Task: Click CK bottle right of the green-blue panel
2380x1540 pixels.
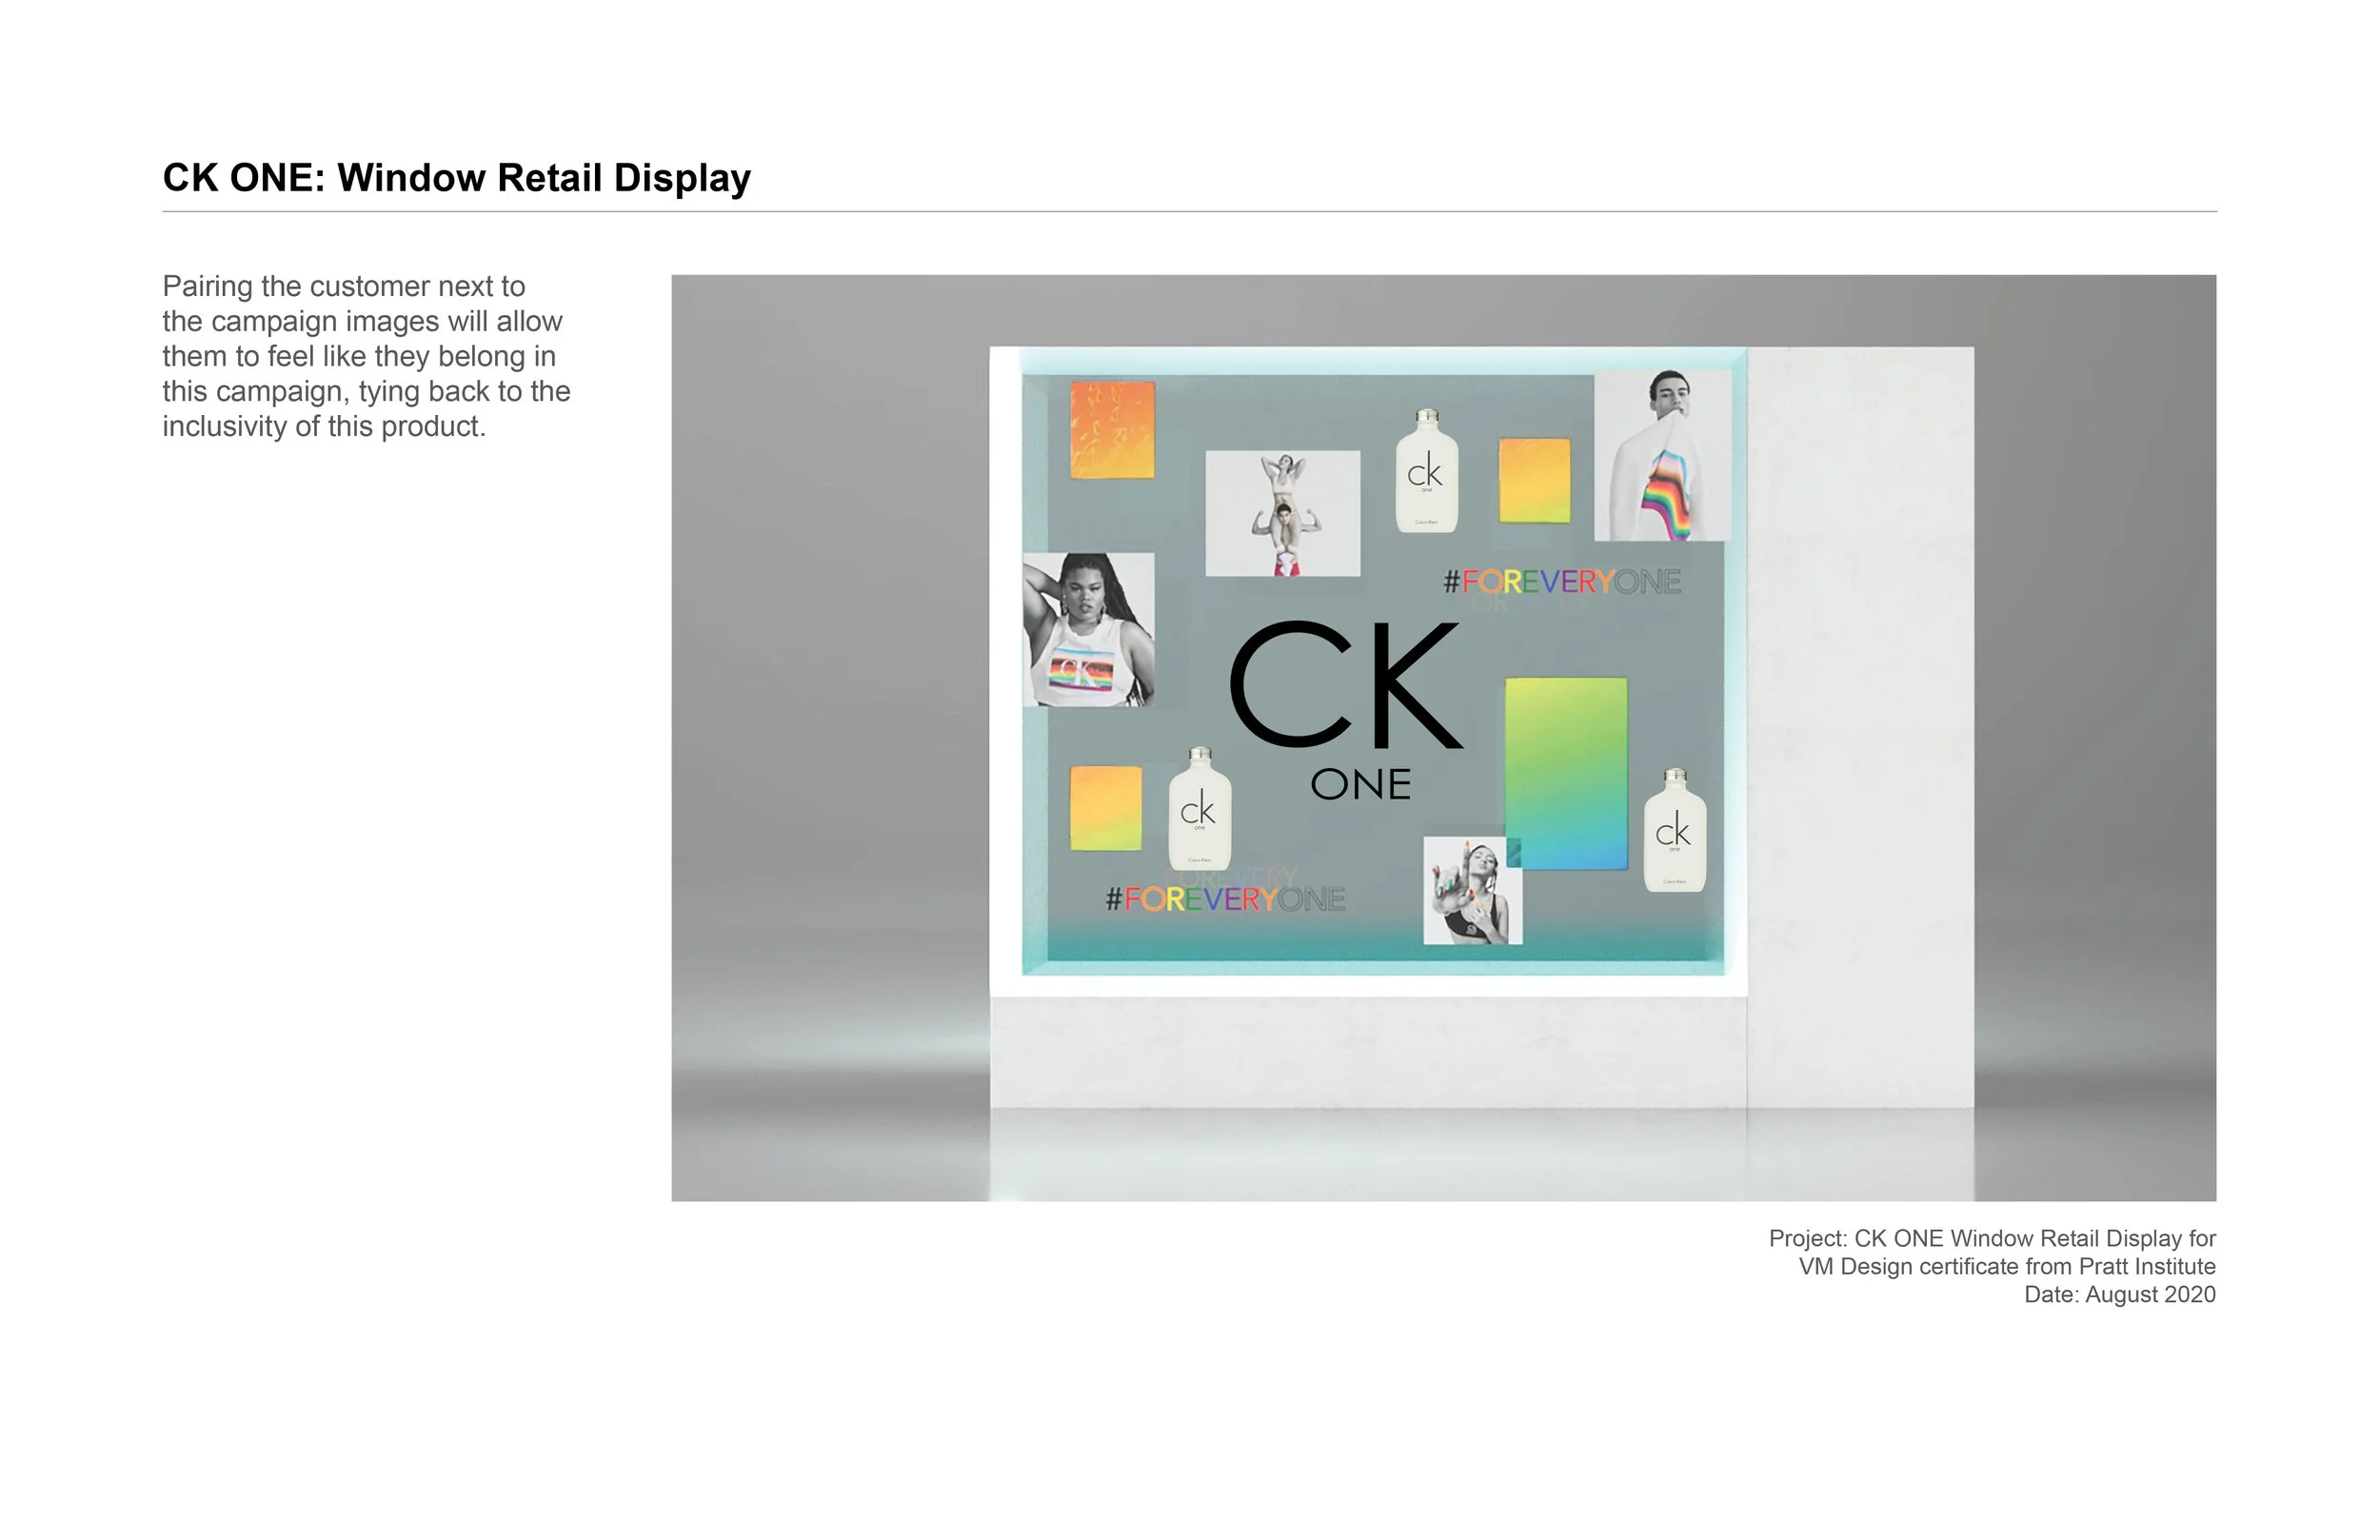Action: [1674, 830]
